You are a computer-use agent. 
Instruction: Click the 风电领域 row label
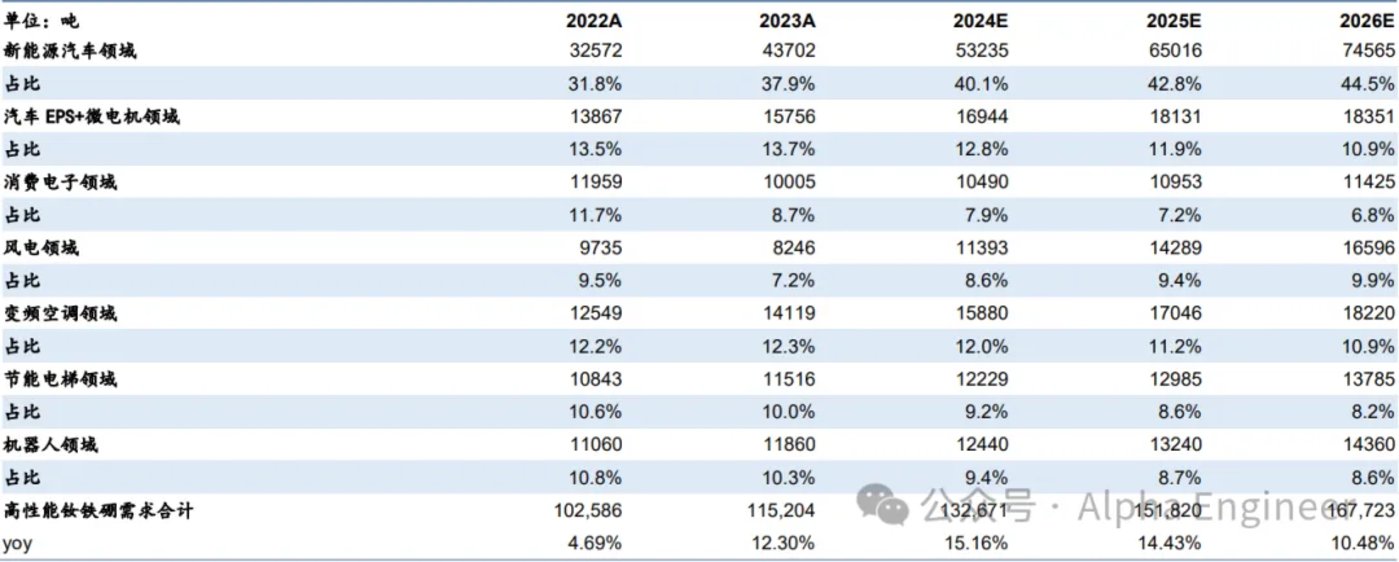(42, 248)
